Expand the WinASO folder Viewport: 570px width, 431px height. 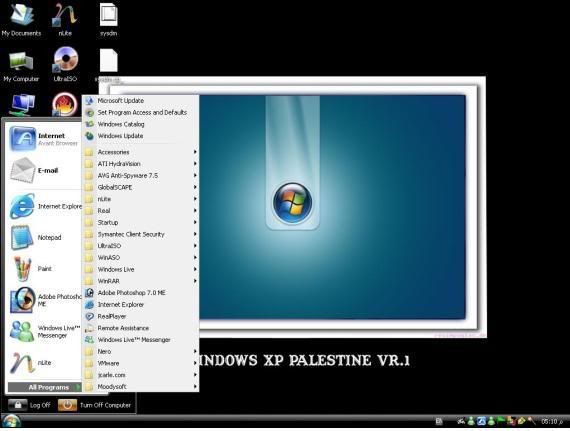(140, 257)
